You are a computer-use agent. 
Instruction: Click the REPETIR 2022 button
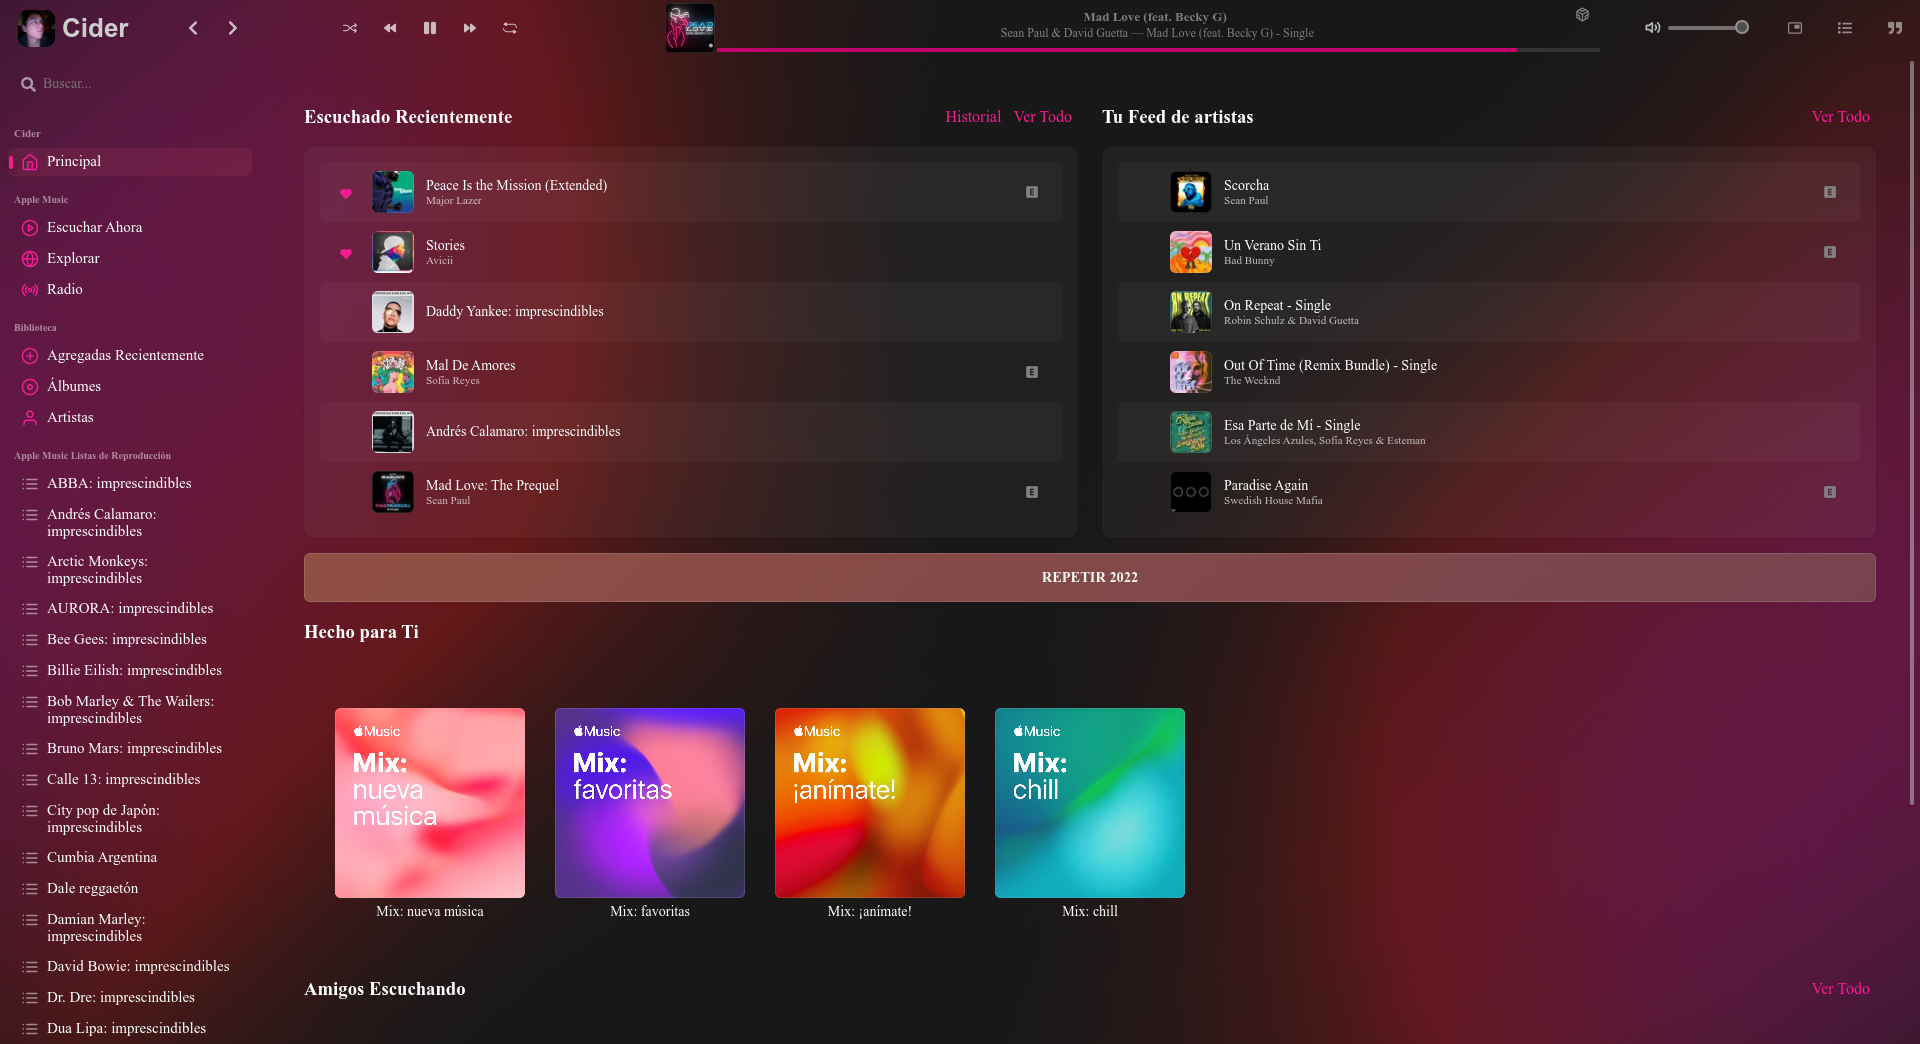point(1089,577)
